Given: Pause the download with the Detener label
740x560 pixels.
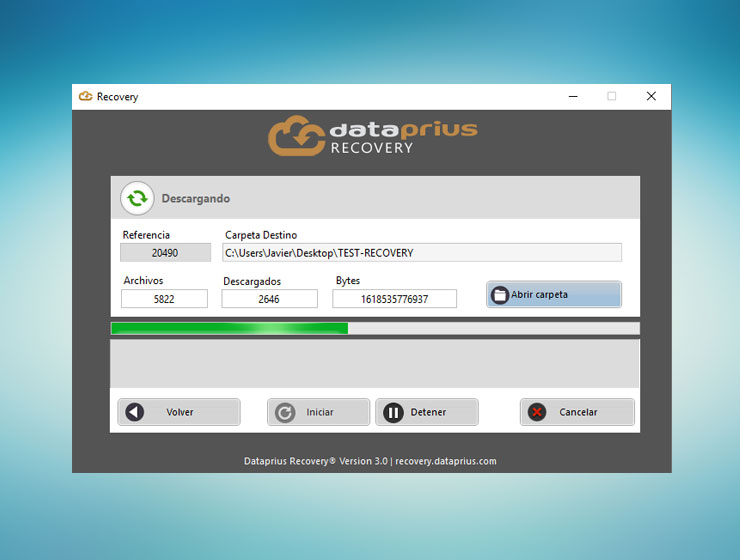Looking at the screenshot, I should click(x=428, y=412).
